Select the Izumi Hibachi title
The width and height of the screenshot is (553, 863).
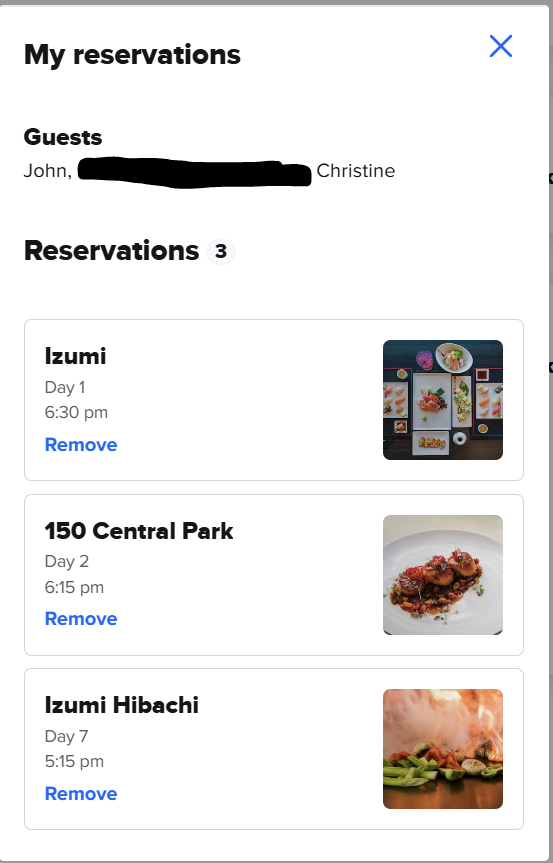(x=122, y=705)
